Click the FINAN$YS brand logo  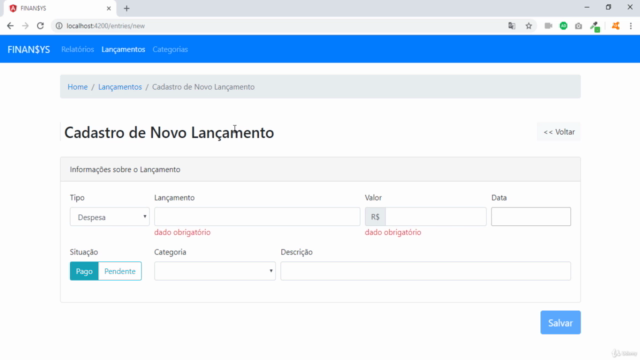coord(29,49)
